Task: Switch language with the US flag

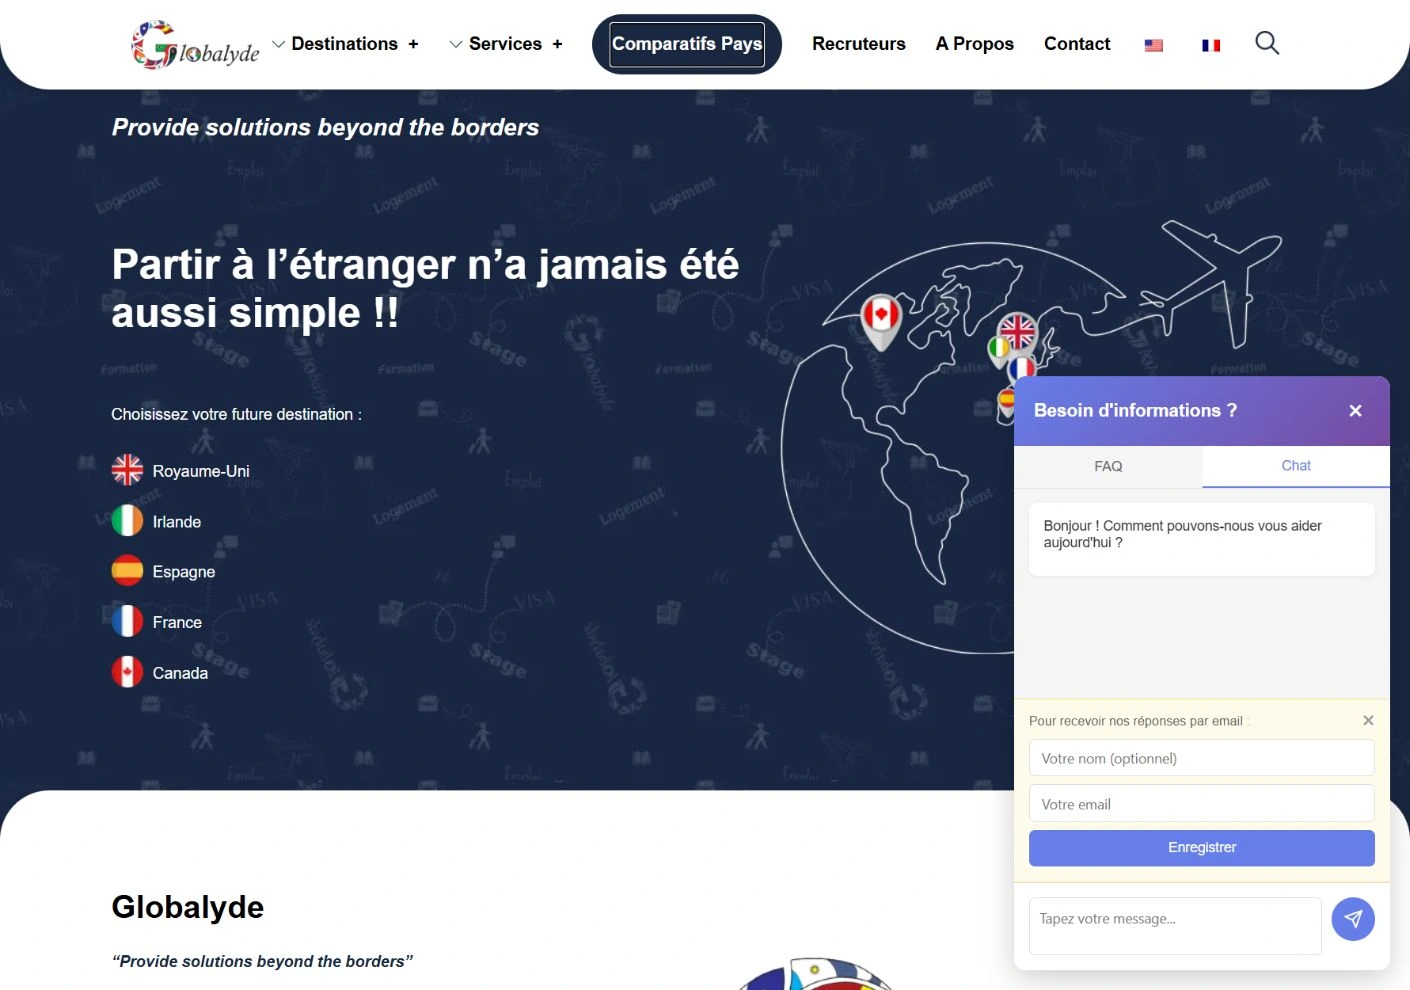Action: point(1154,45)
